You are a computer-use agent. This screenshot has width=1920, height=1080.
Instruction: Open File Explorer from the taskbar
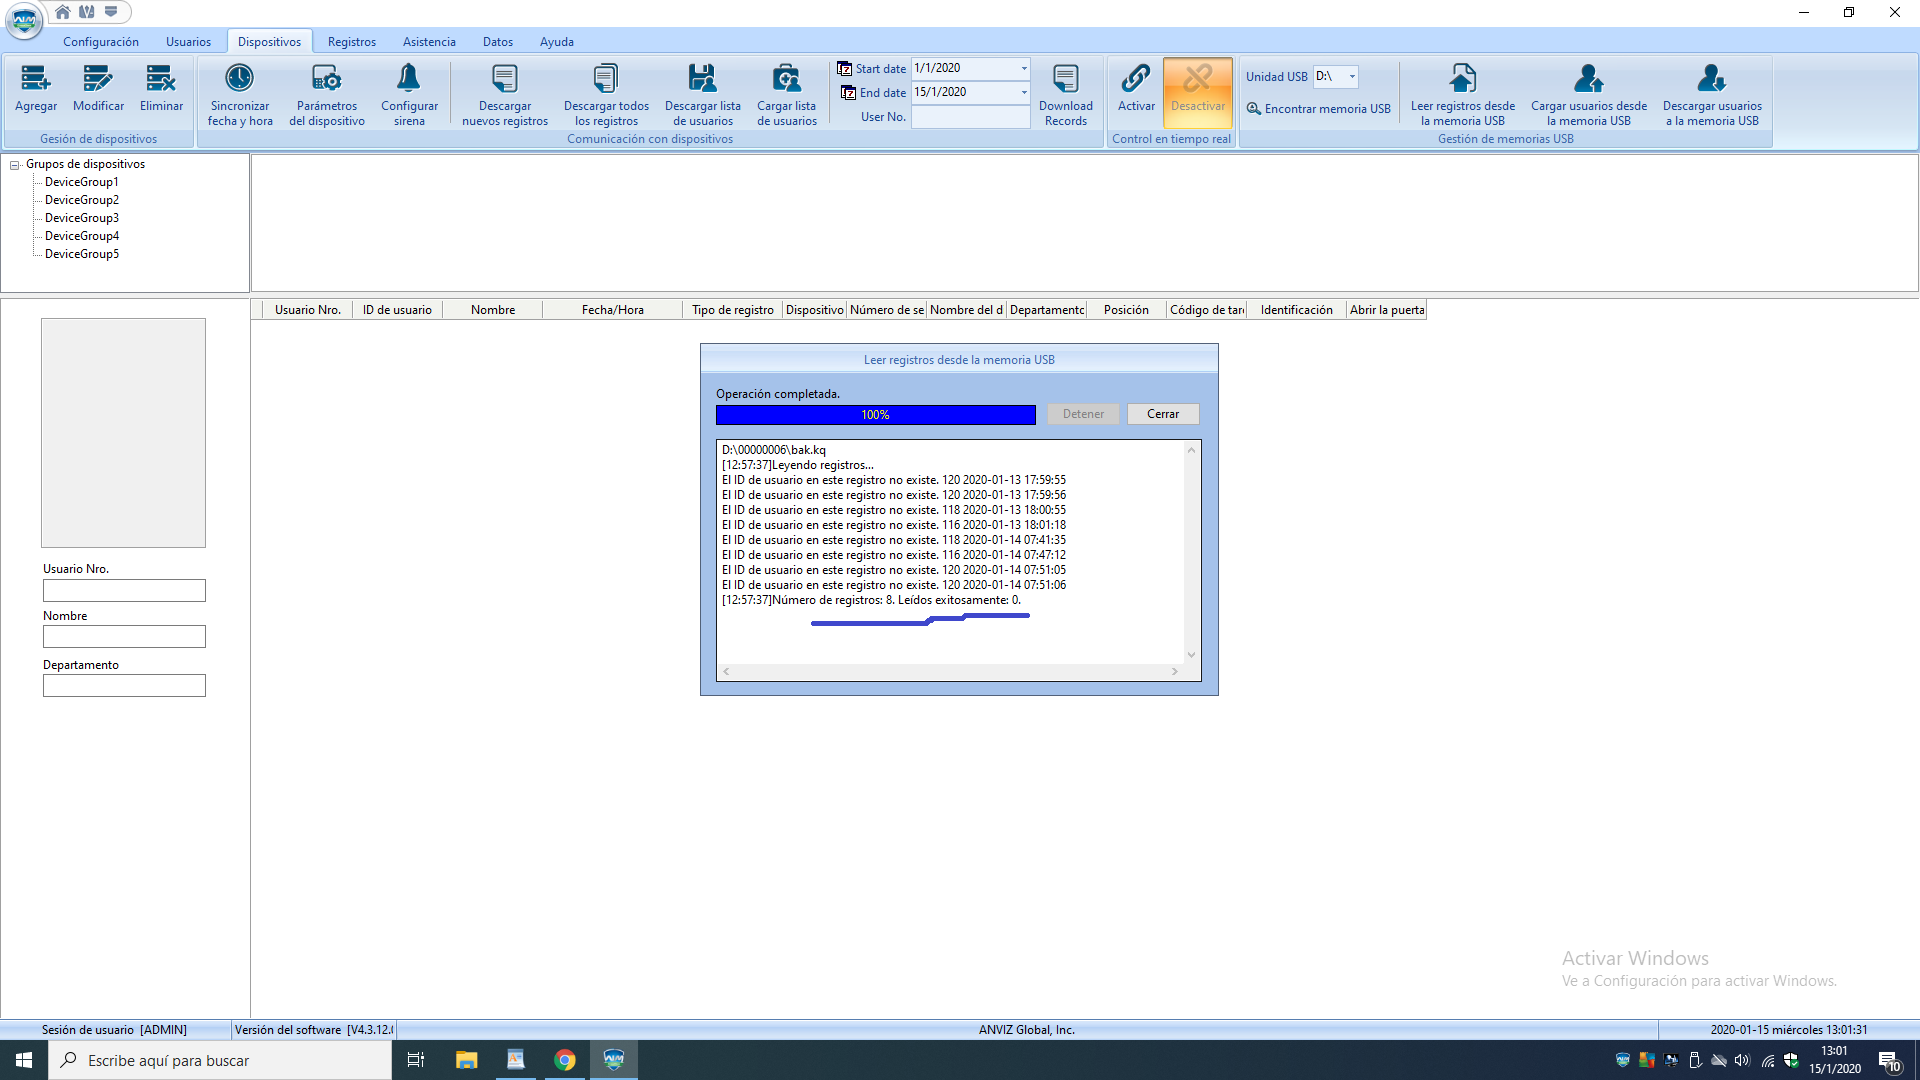[x=466, y=1060]
